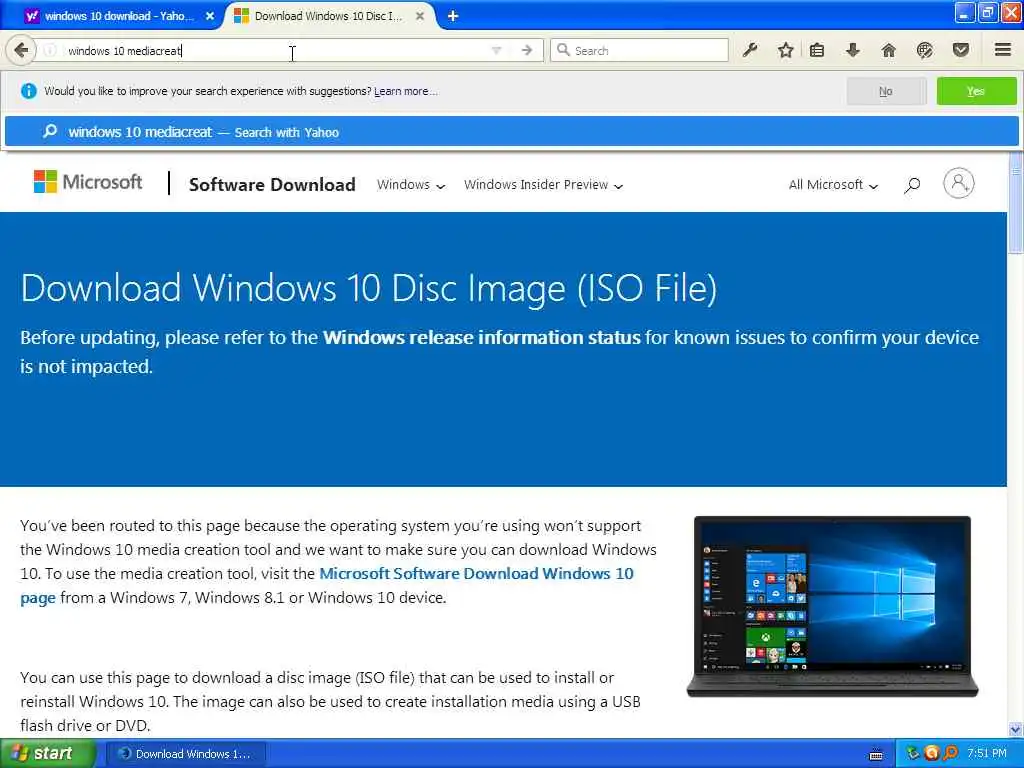Viewport: 1024px width, 768px height.
Task: Click the info icon in suggestions bar
Action: pyautogui.click(x=28, y=91)
